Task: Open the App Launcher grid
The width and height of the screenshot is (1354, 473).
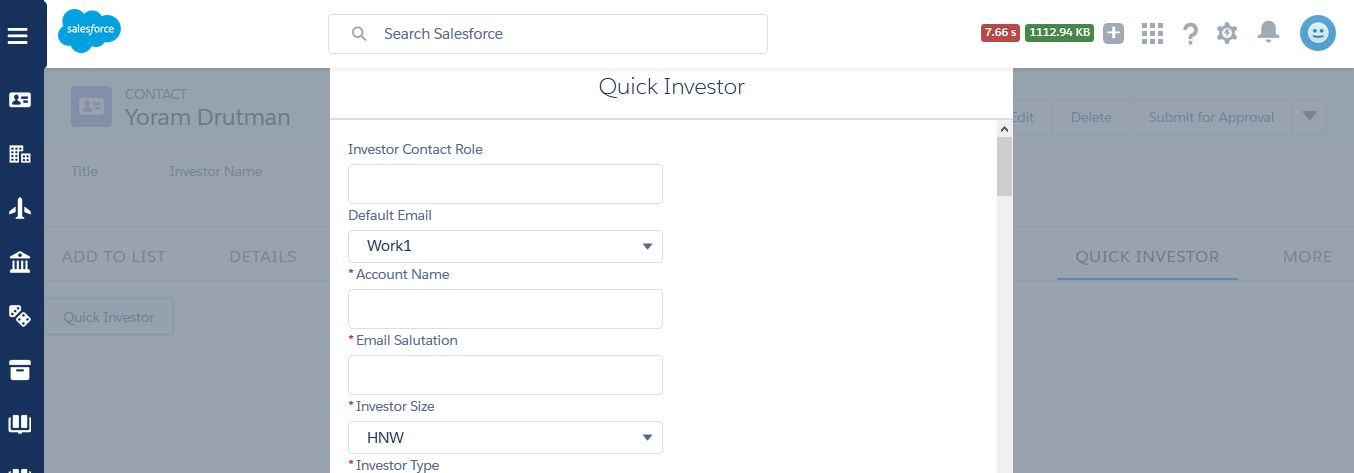Action: pyautogui.click(x=1152, y=34)
